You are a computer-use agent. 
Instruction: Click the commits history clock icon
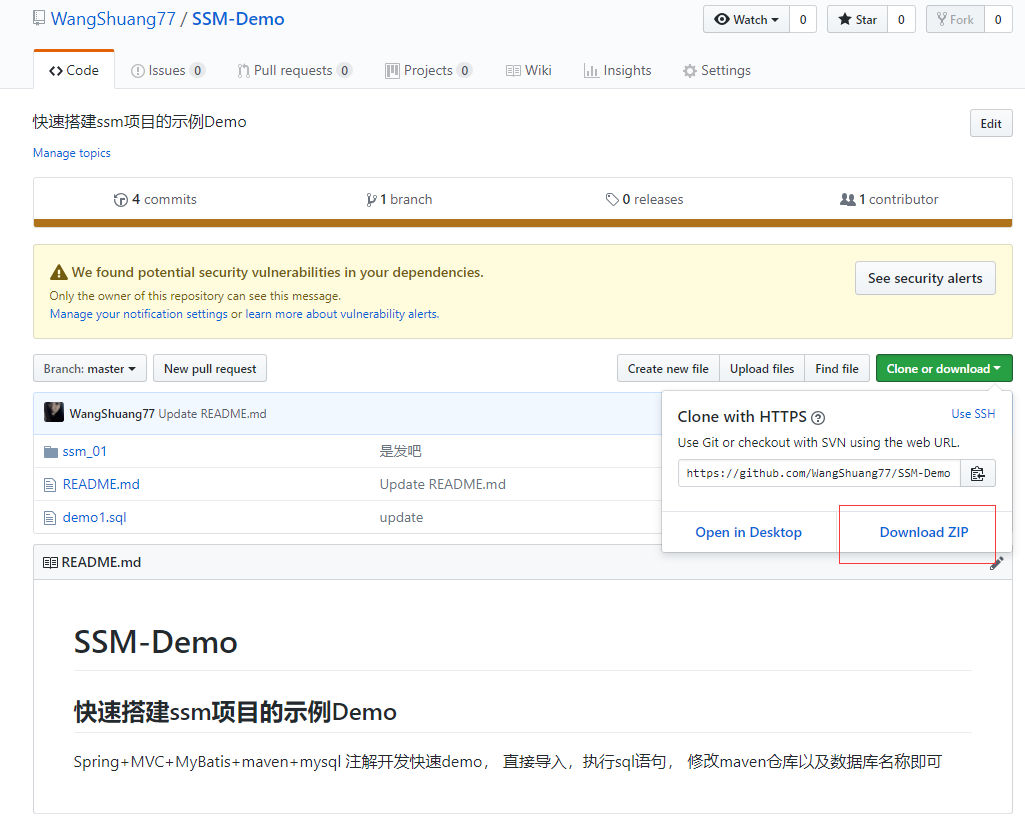click(120, 199)
